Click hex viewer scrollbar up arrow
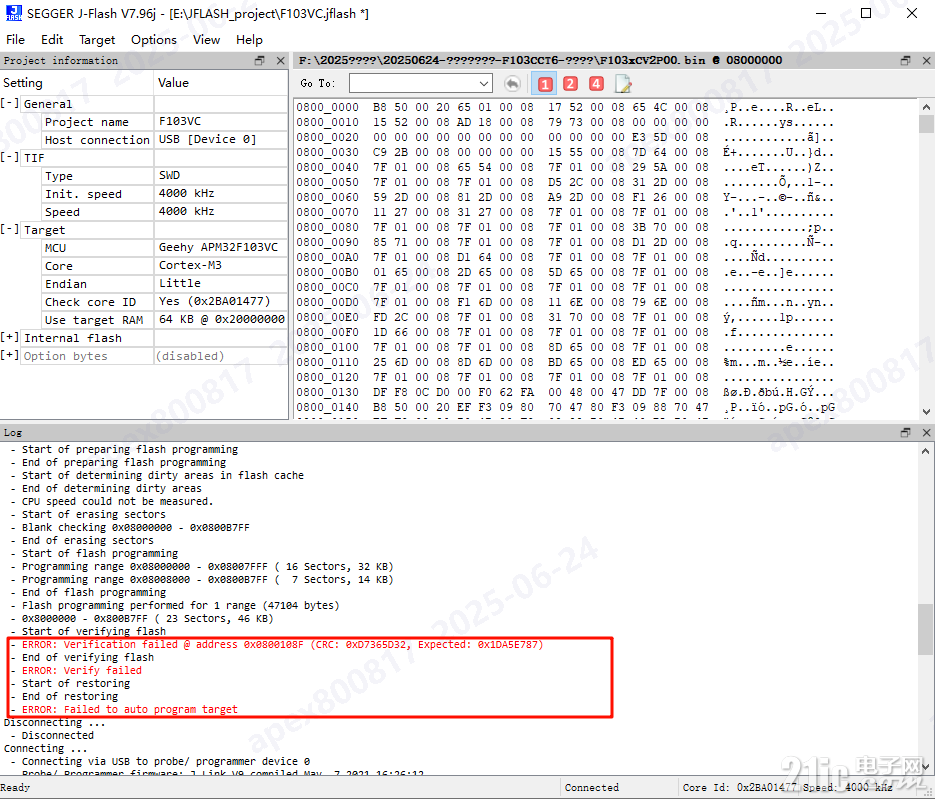935x799 pixels. coord(926,107)
